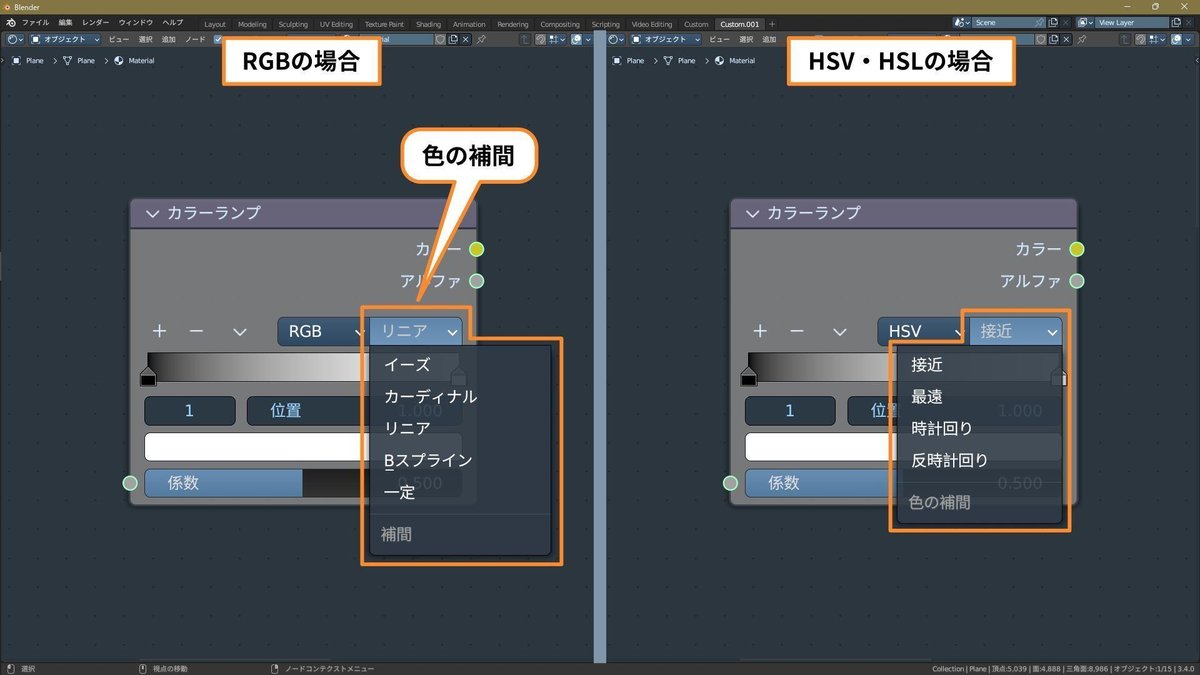Click add view layer icon
This screenshot has width=1200, height=675.
tap(1176, 23)
